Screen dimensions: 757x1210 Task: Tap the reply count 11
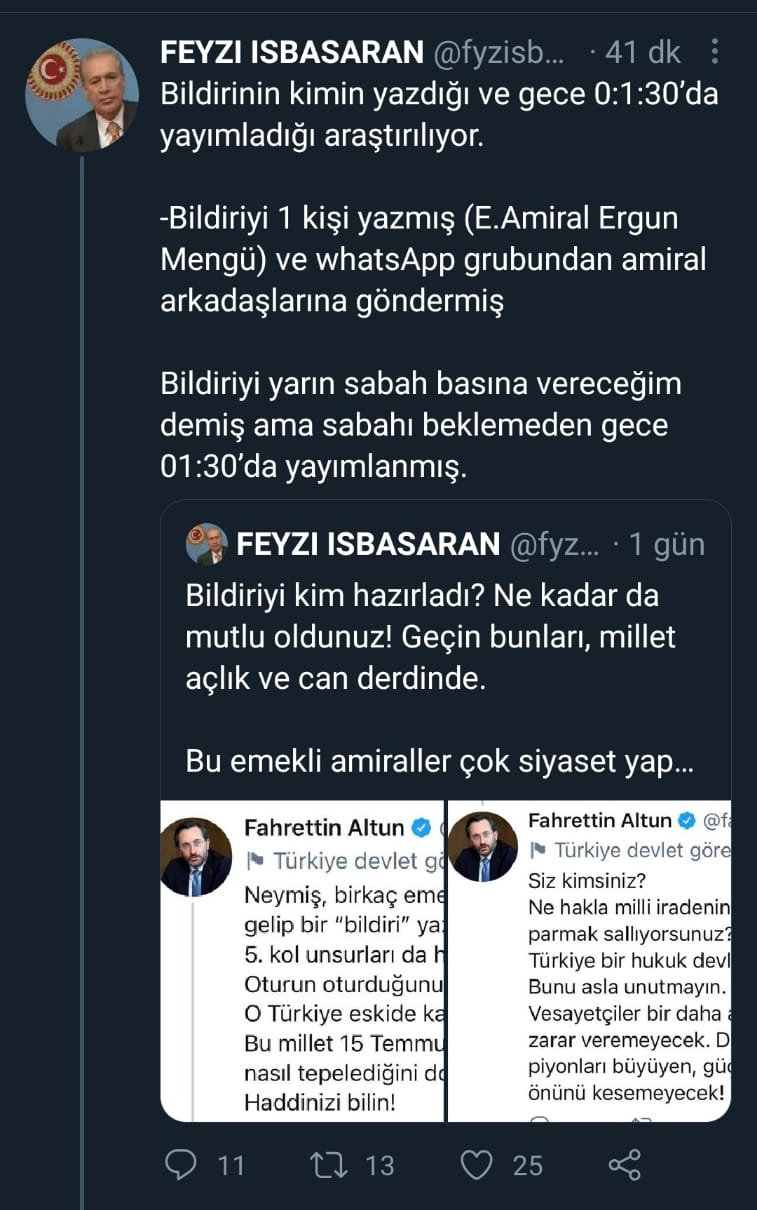(230, 1166)
